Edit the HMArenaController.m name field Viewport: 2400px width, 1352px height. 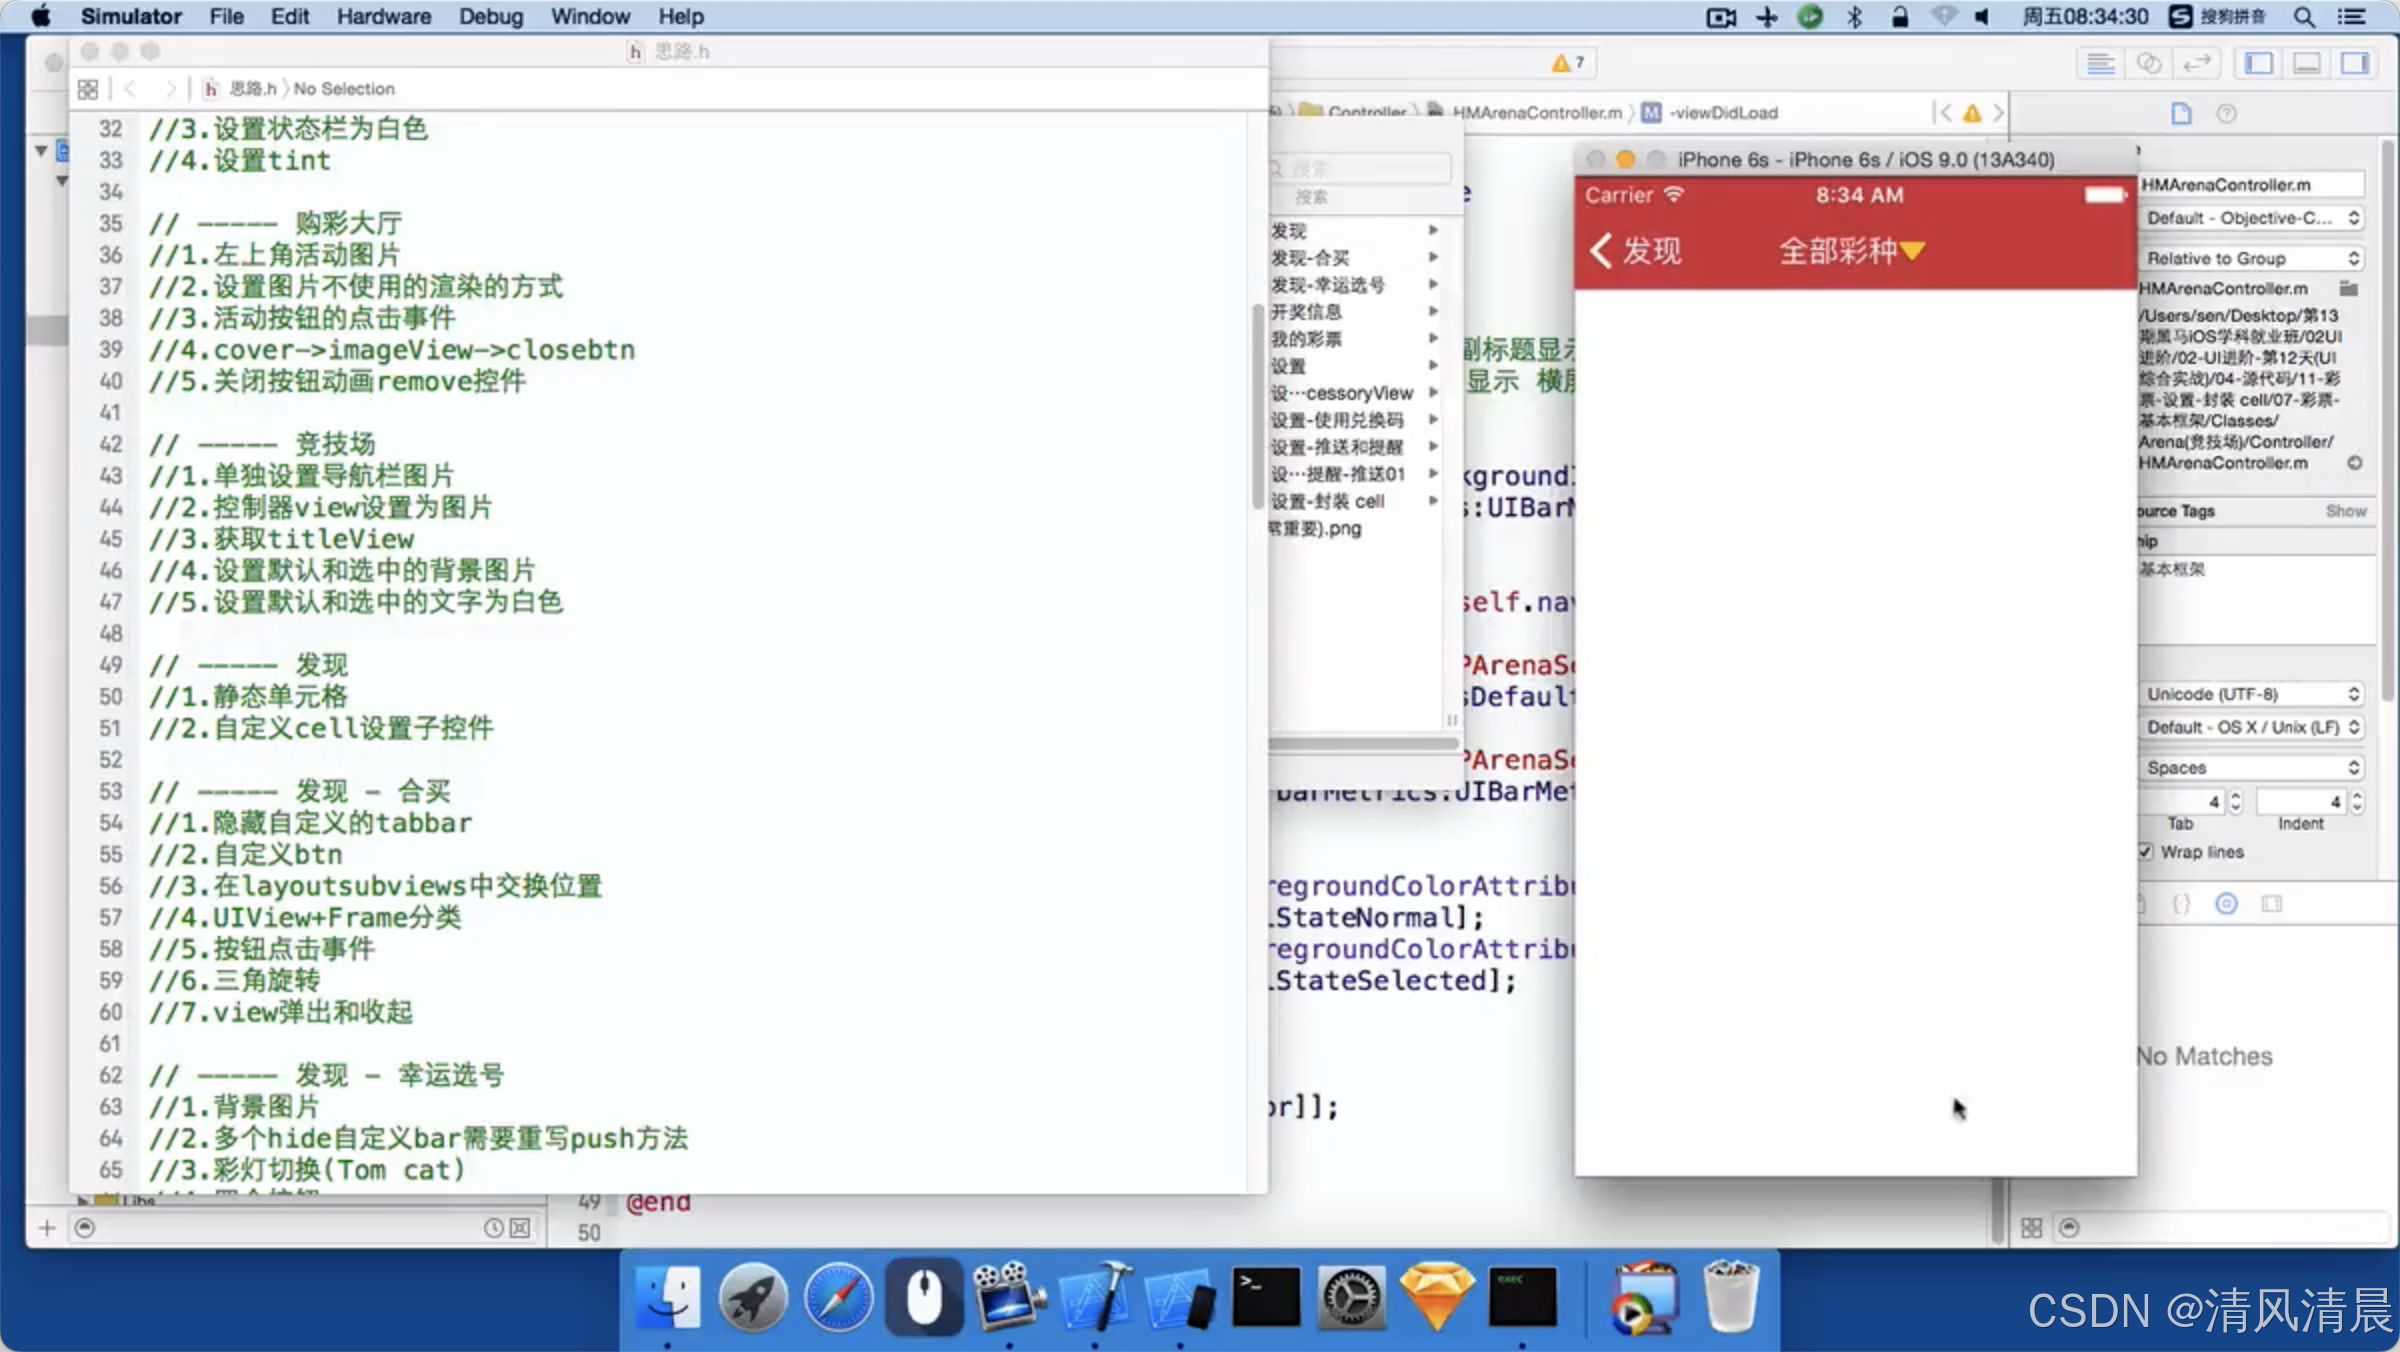pyautogui.click(x=2252, y=185)
